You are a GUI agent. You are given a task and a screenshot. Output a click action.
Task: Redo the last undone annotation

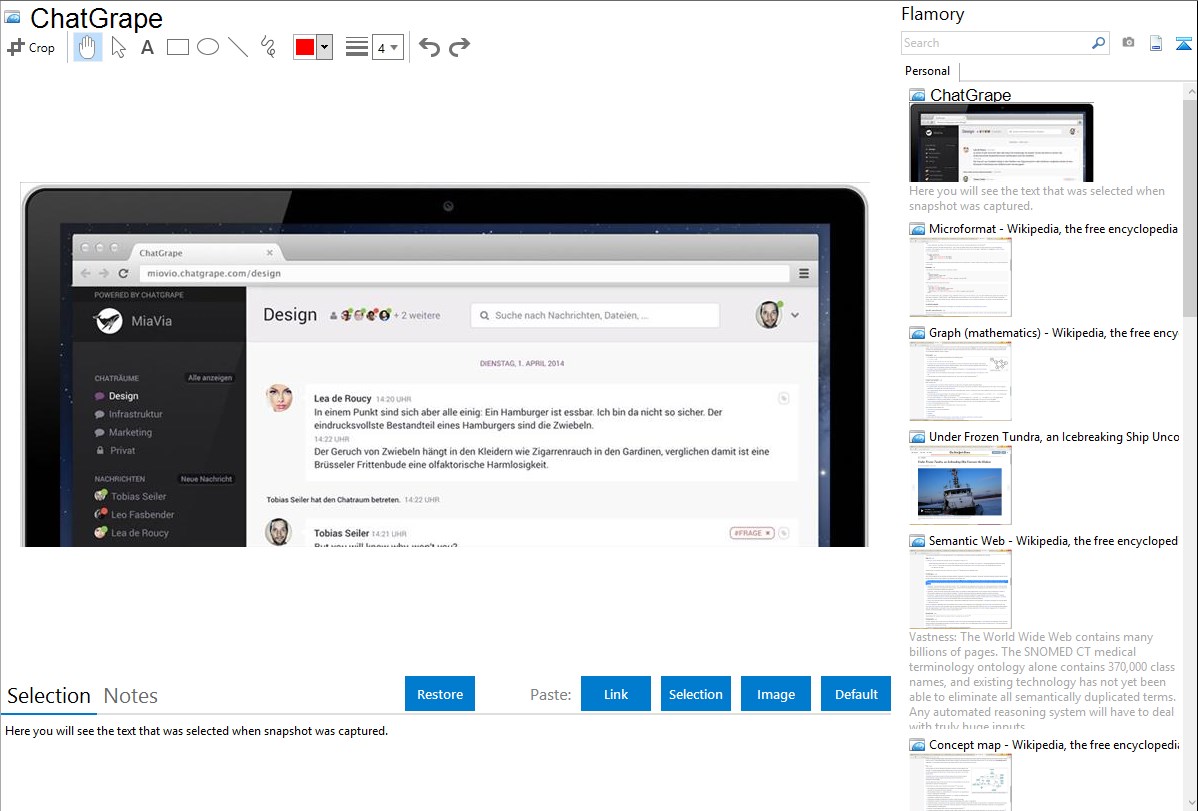[x=459, y=47]
